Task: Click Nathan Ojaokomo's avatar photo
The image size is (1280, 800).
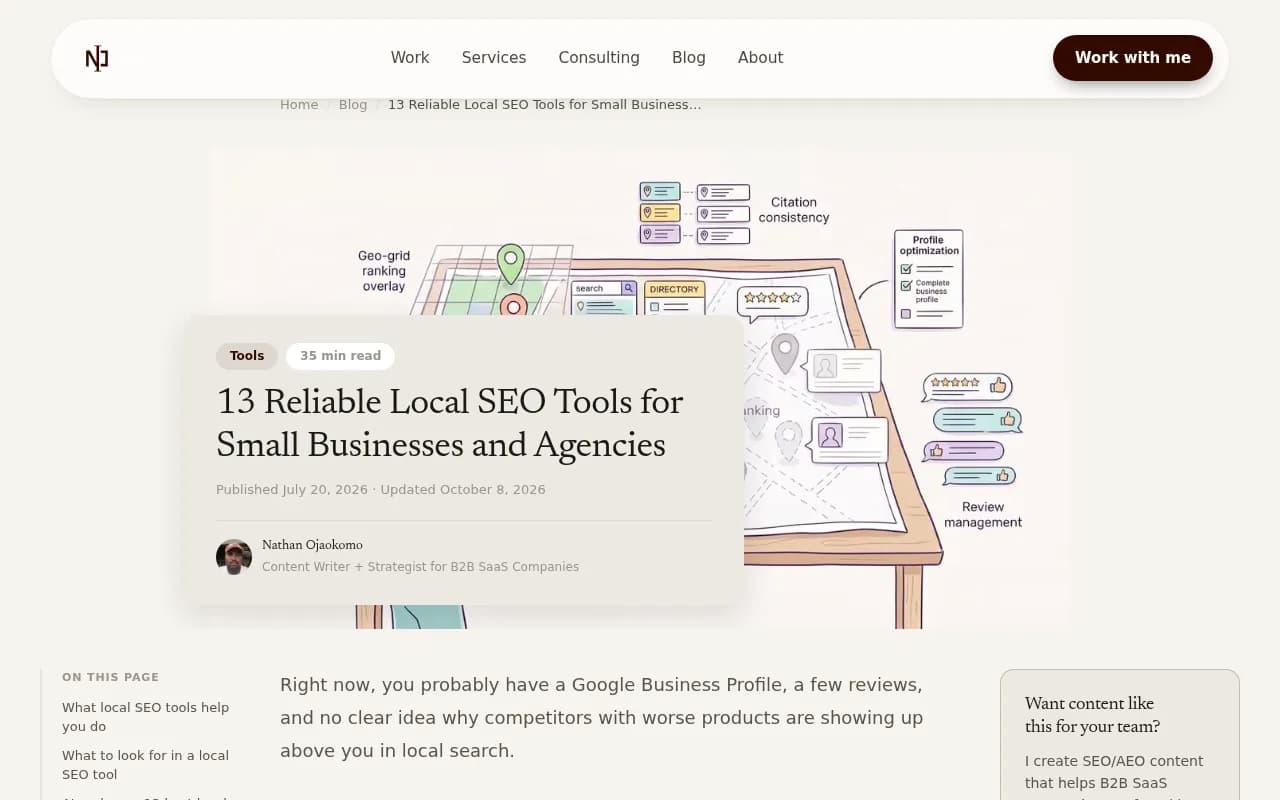Action: coord(234,557)
